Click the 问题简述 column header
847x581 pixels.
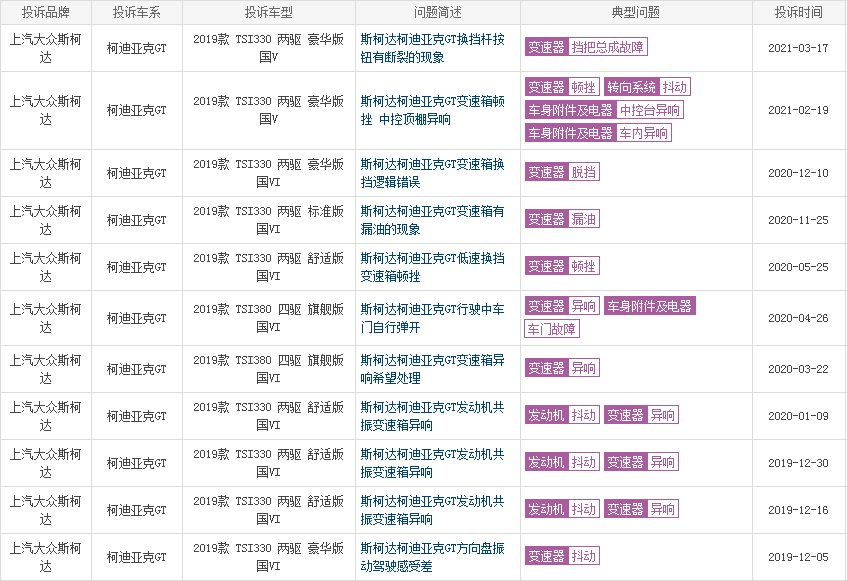coord(438,12)
